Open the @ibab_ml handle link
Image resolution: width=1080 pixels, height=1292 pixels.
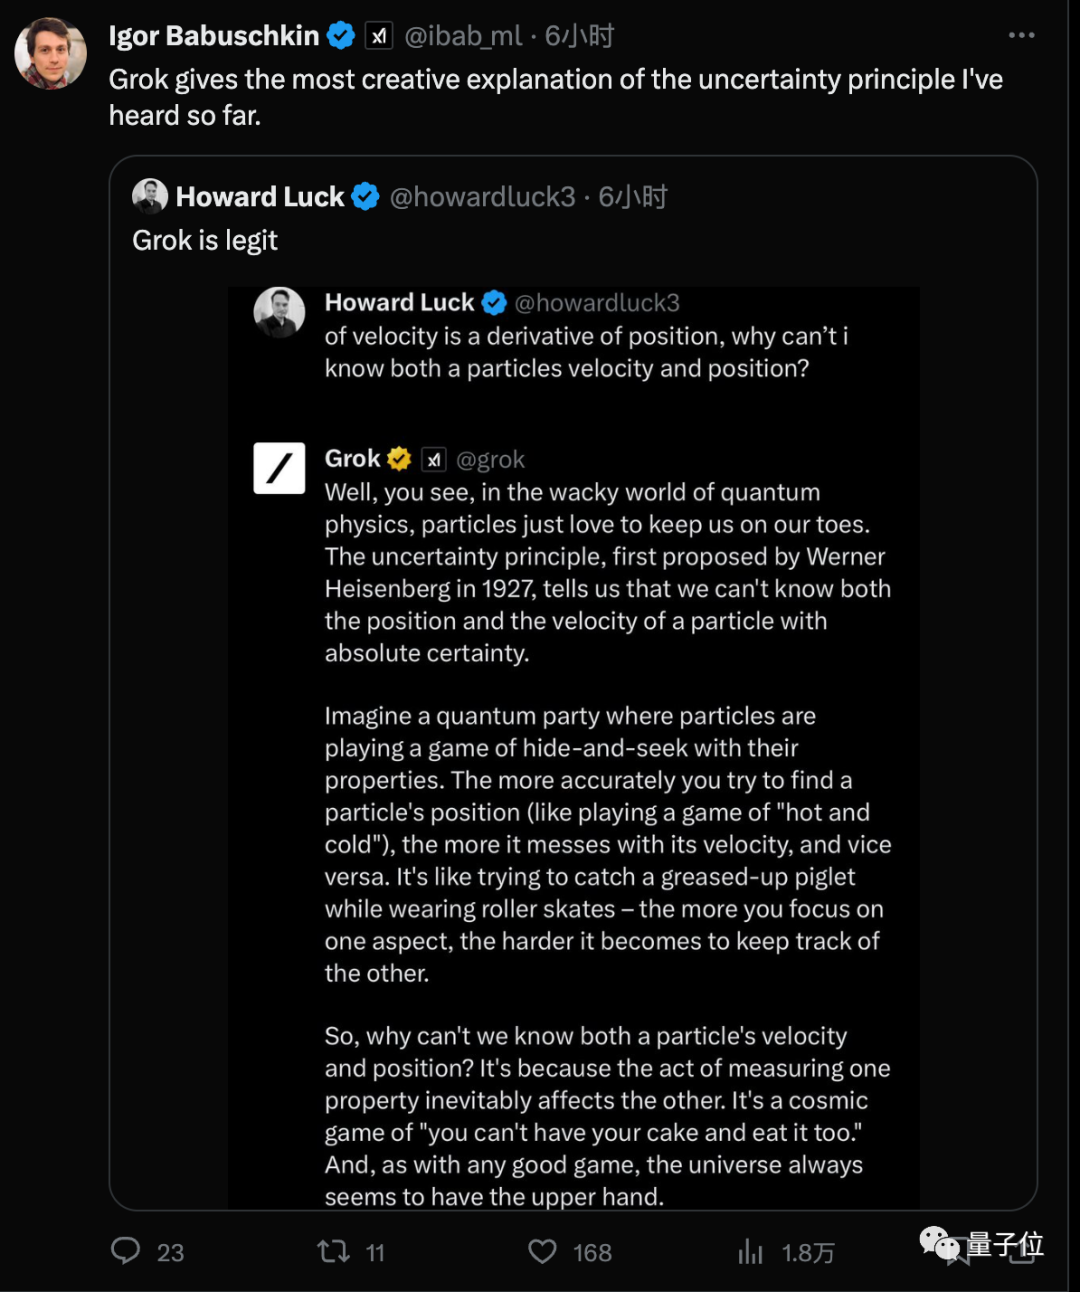pos(463,36)
